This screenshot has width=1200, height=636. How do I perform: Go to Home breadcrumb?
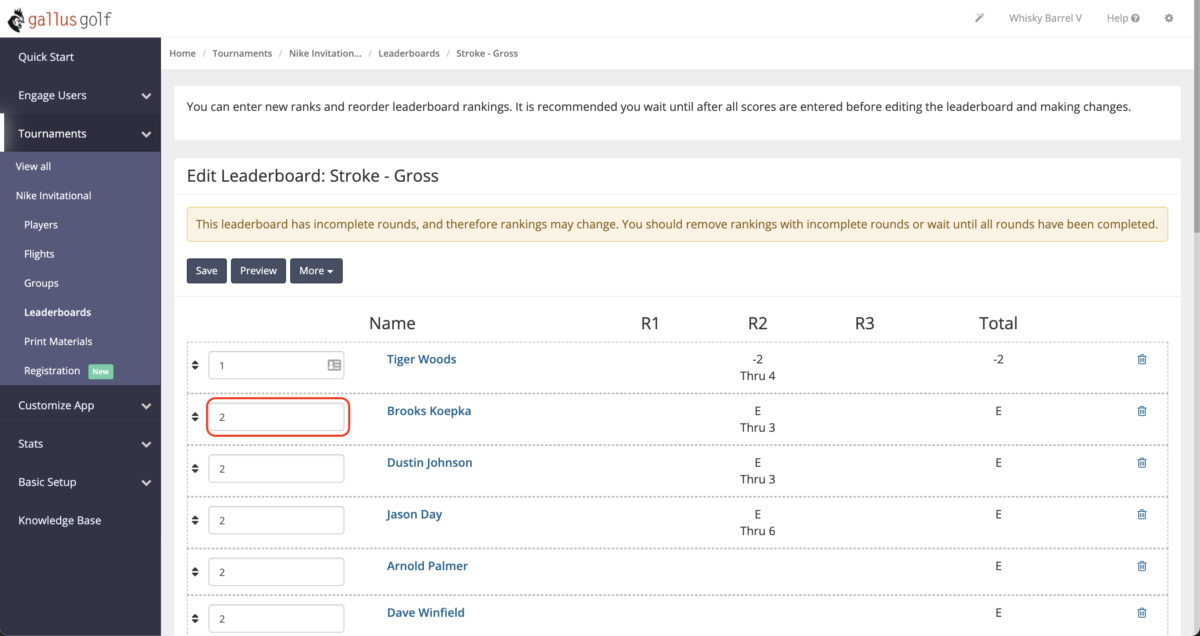182,53
